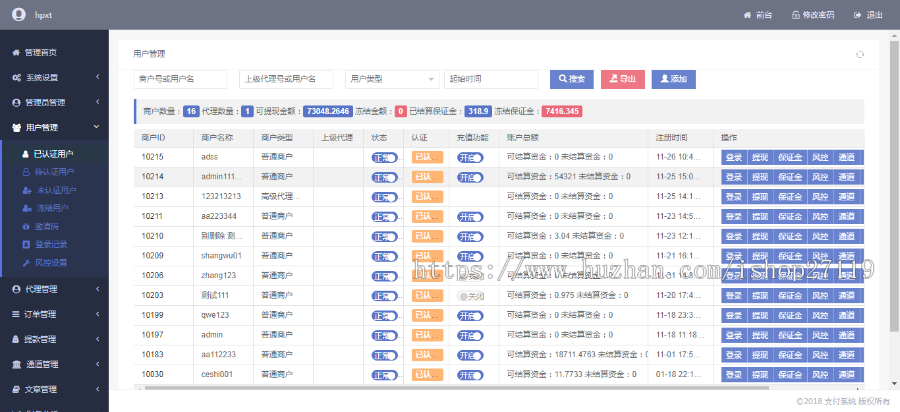Click 风控 button for merchant 10211
This screenshot has width=900, height=412.
click(x=820, y=217)
